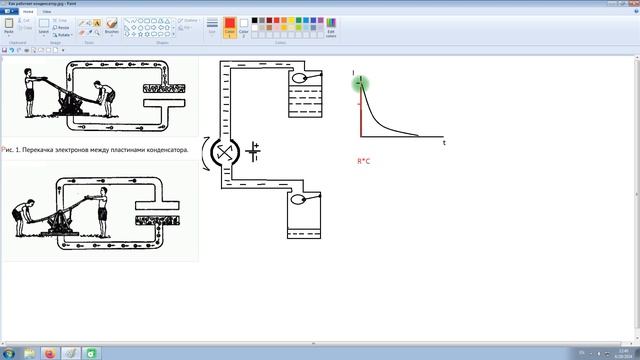Viewport: 640px width, 360px height.
Task: Click the Windows Start button
Action: click(x=9, y=353)
